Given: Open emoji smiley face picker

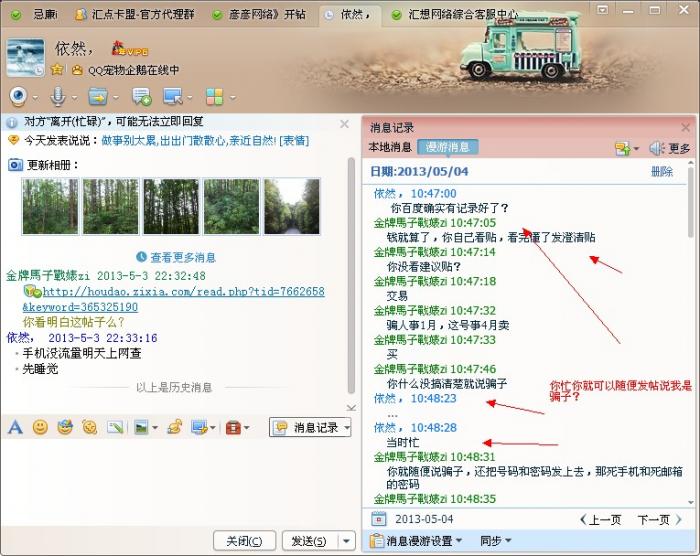Looking at the screenshot, I should 40,427.
